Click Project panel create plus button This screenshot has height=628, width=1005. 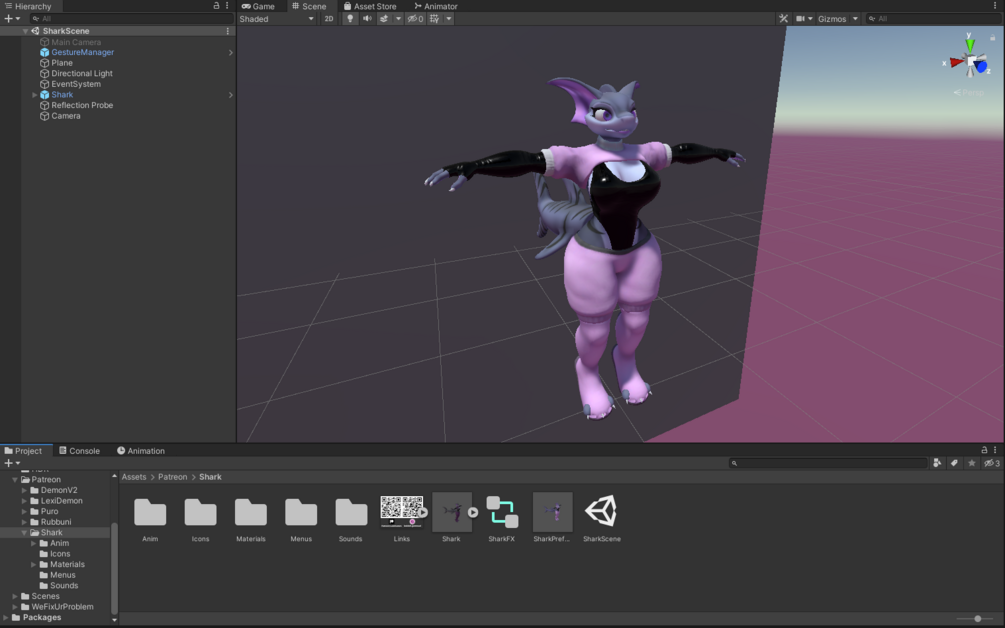pyautogui.click(x=8, y=463)
